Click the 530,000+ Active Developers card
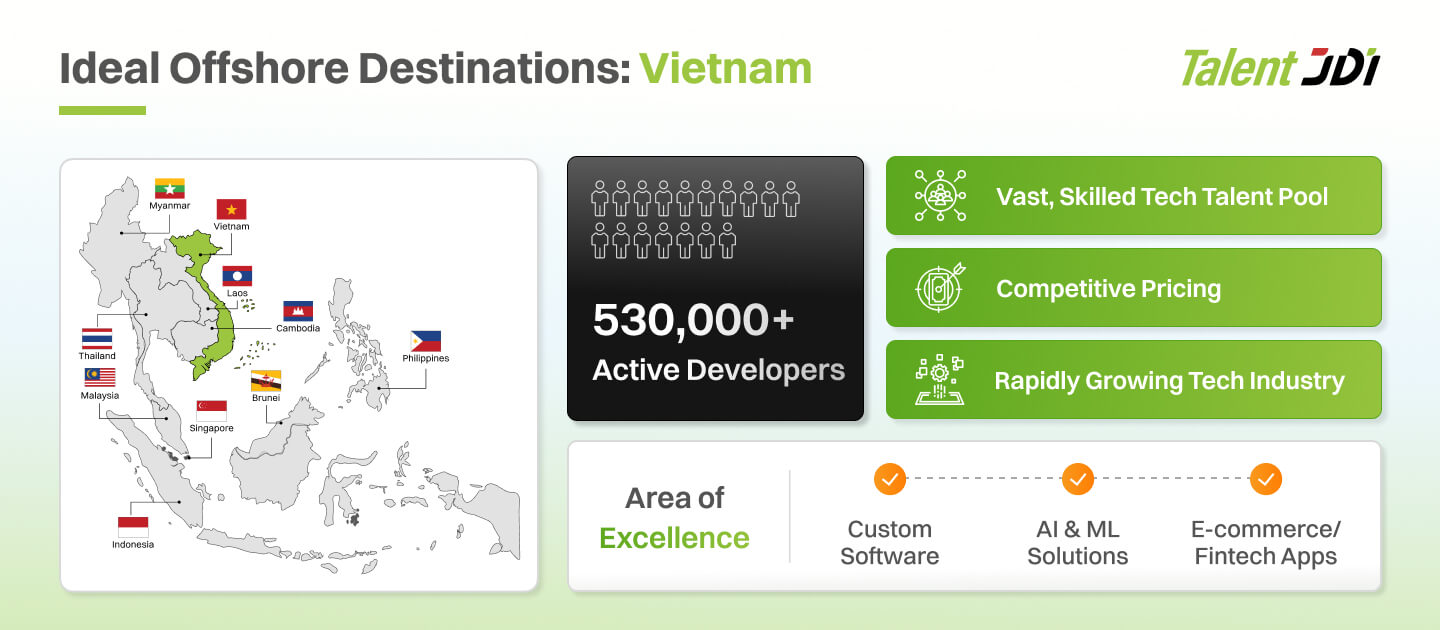Screen dimensions: 1440x630 [715, 288]
